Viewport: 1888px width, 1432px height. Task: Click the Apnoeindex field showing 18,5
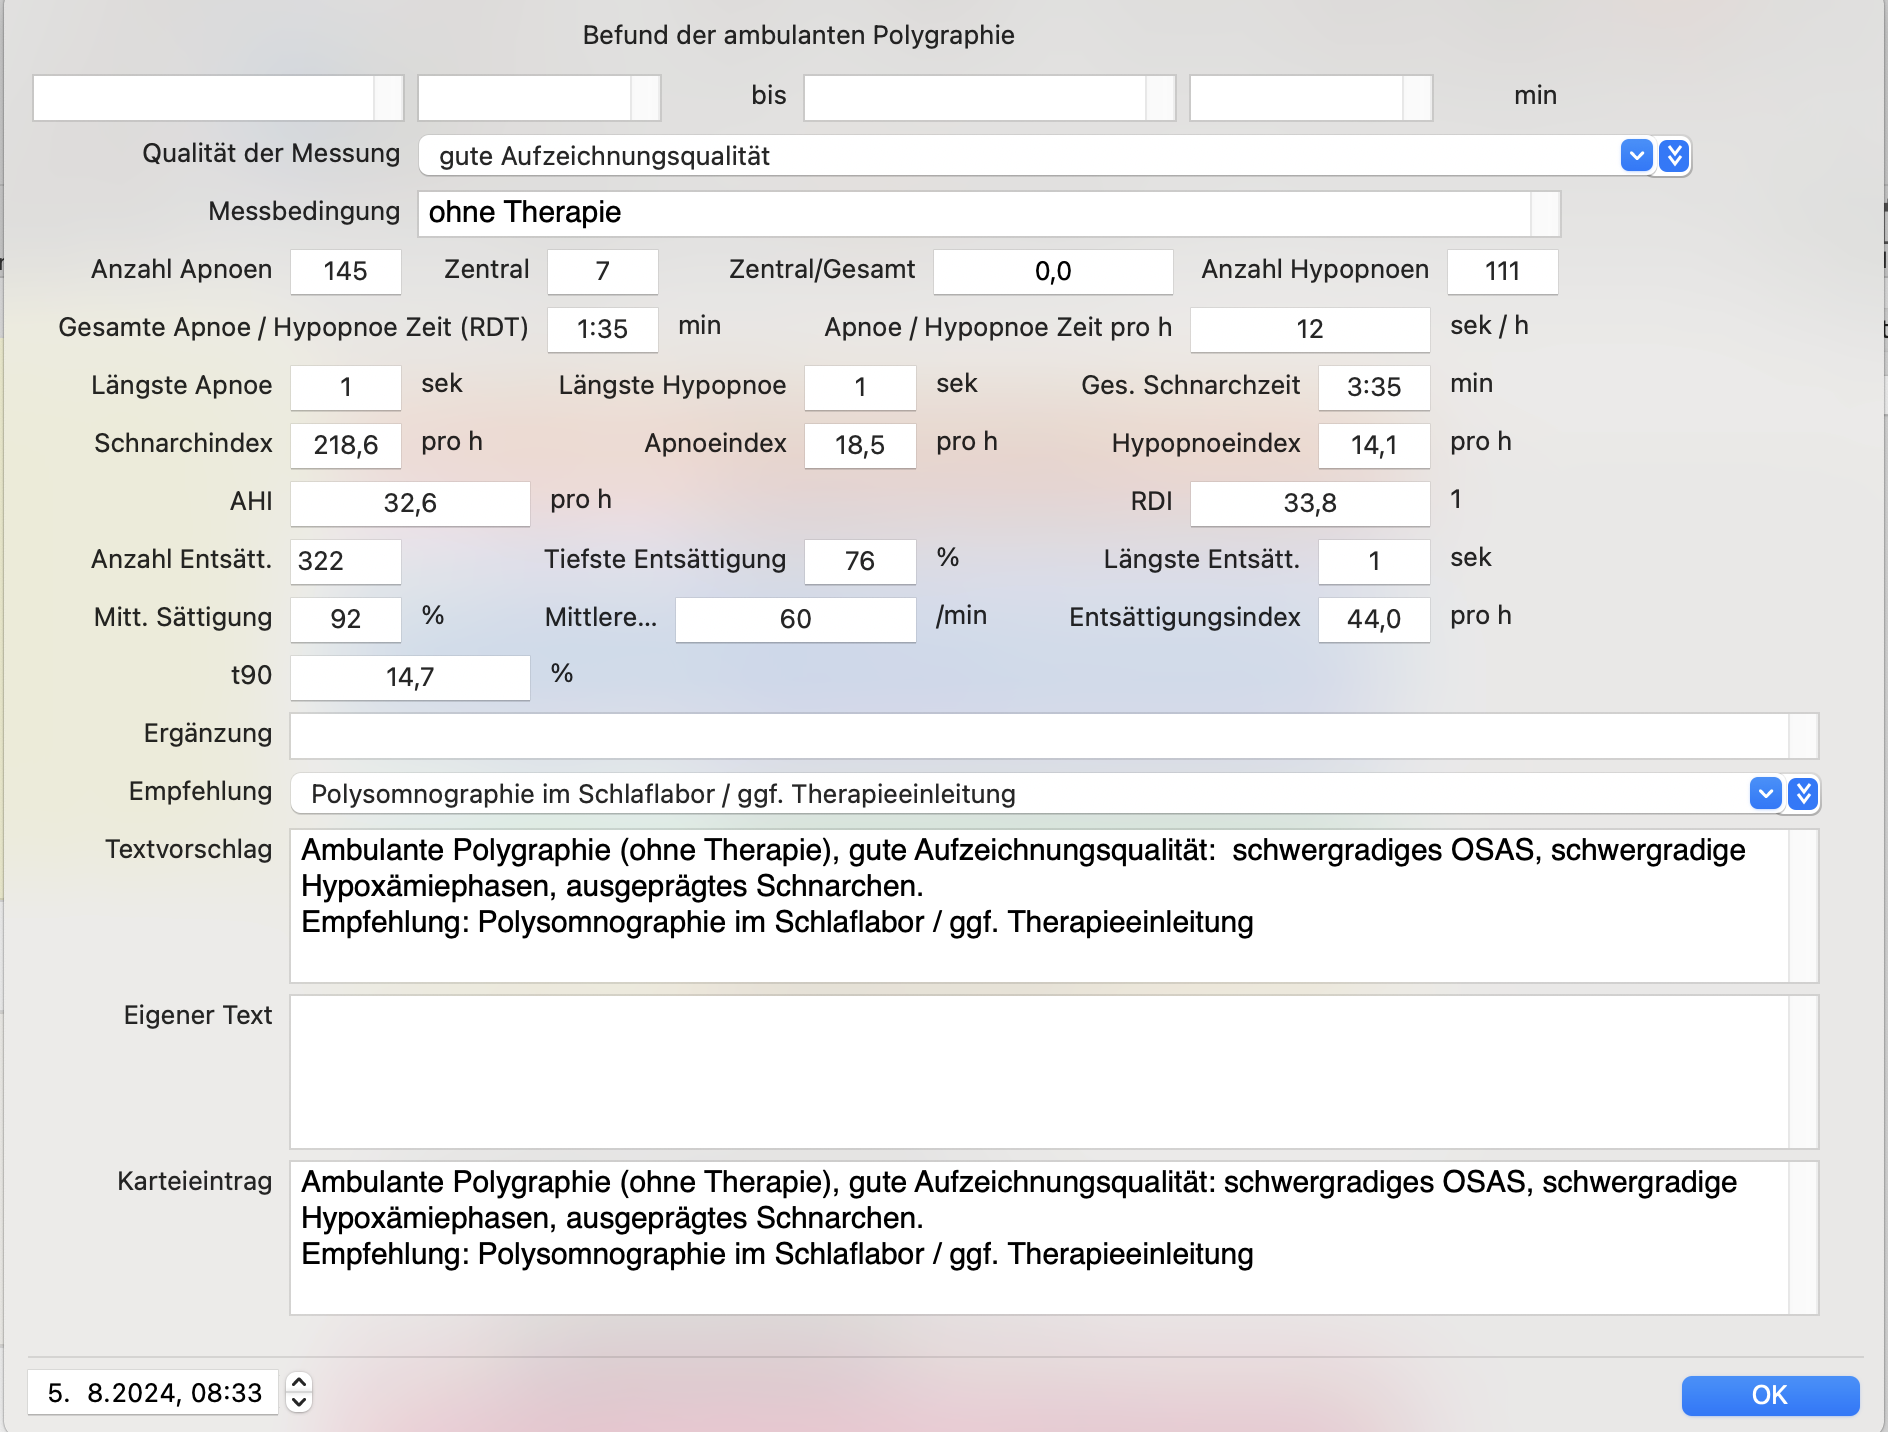860,445
